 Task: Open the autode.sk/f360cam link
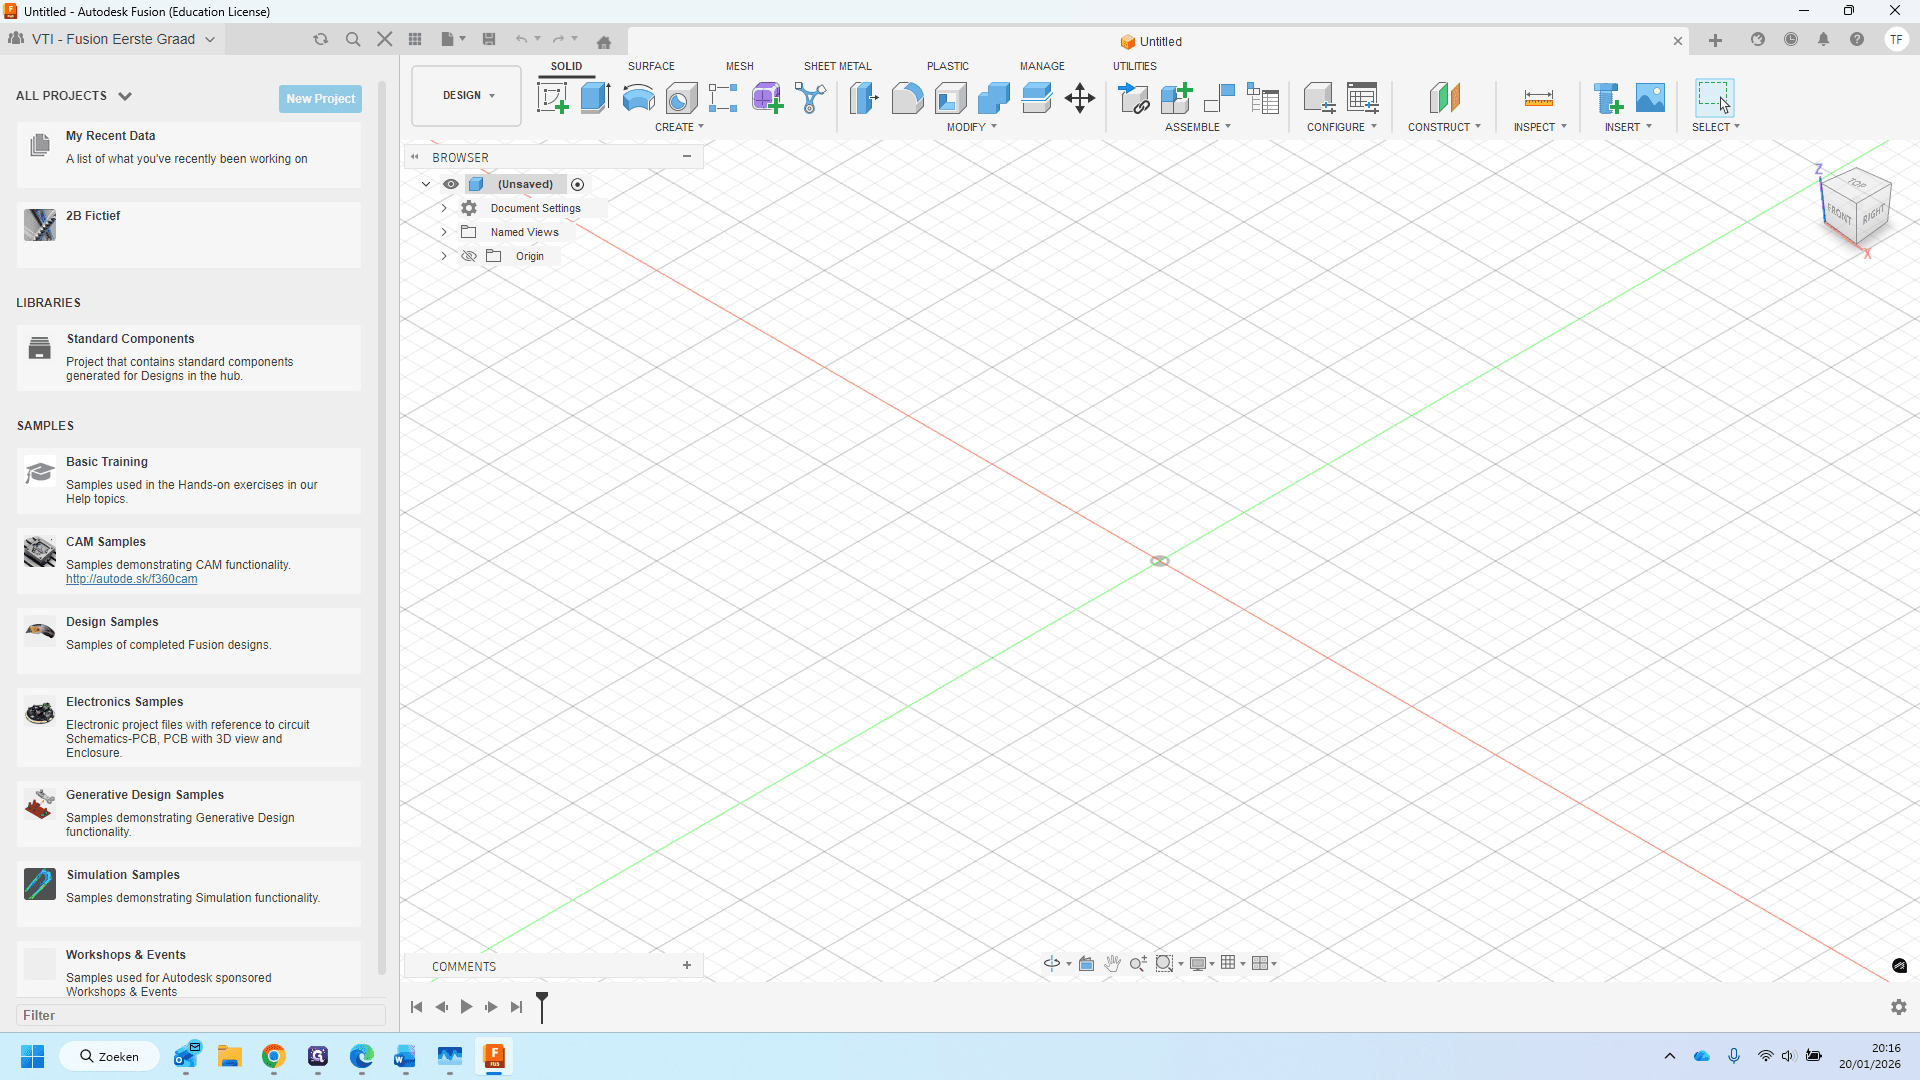pyautogui.click(x=131, y=579)
